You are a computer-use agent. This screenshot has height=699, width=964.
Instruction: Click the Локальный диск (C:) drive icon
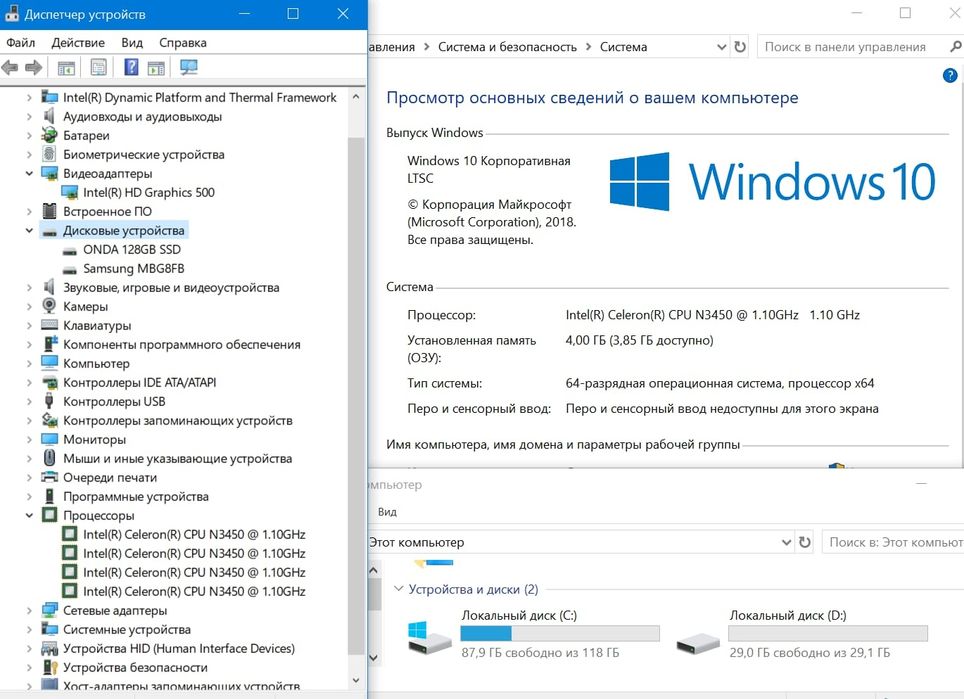429,636
